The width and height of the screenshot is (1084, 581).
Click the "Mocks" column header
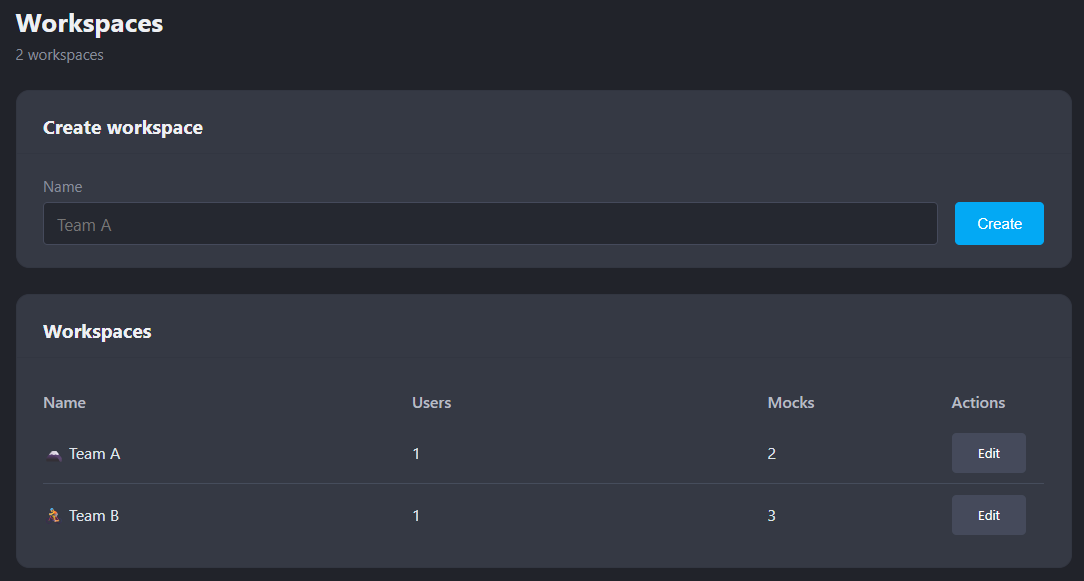[x=791, y=403]
